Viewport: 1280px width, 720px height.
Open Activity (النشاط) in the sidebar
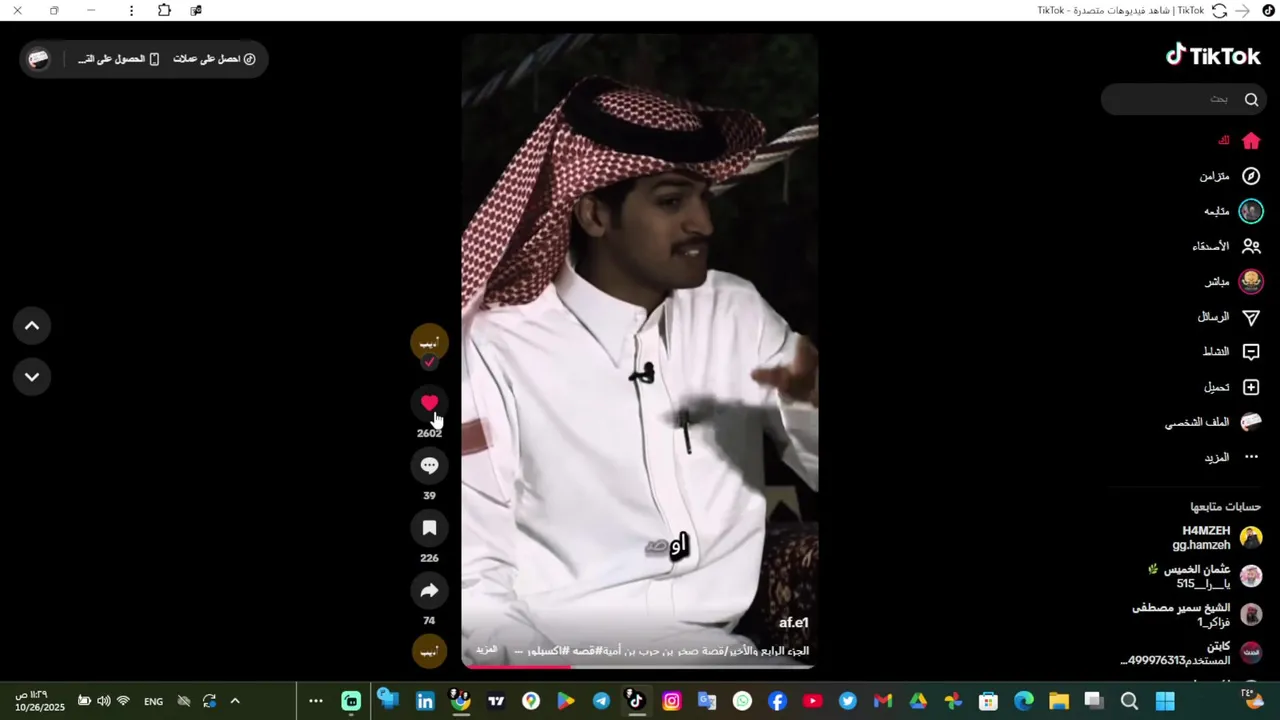[x=1231, y=352]
